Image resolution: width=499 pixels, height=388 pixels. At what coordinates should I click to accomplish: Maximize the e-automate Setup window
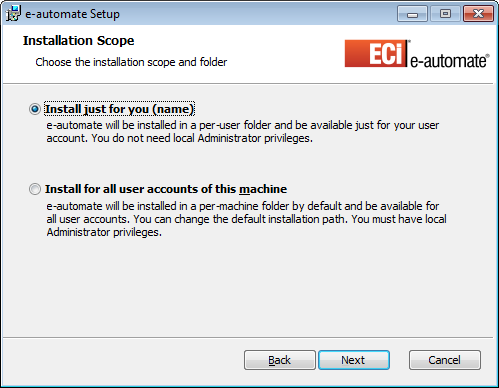click(445, 14)
